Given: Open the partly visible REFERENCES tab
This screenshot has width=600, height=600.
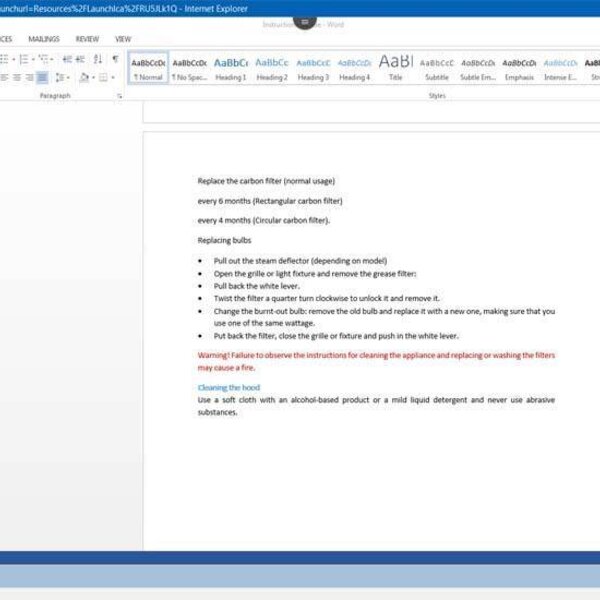Looking at the screenshot, I should pyautogui.click(x=6, y=39).
